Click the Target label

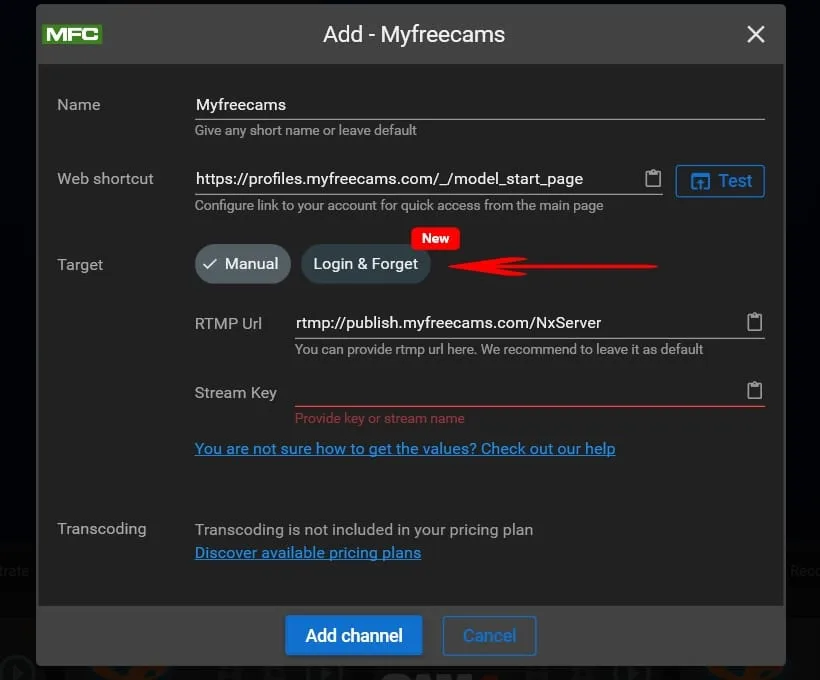pyautogui.click(x=80, y=265)
